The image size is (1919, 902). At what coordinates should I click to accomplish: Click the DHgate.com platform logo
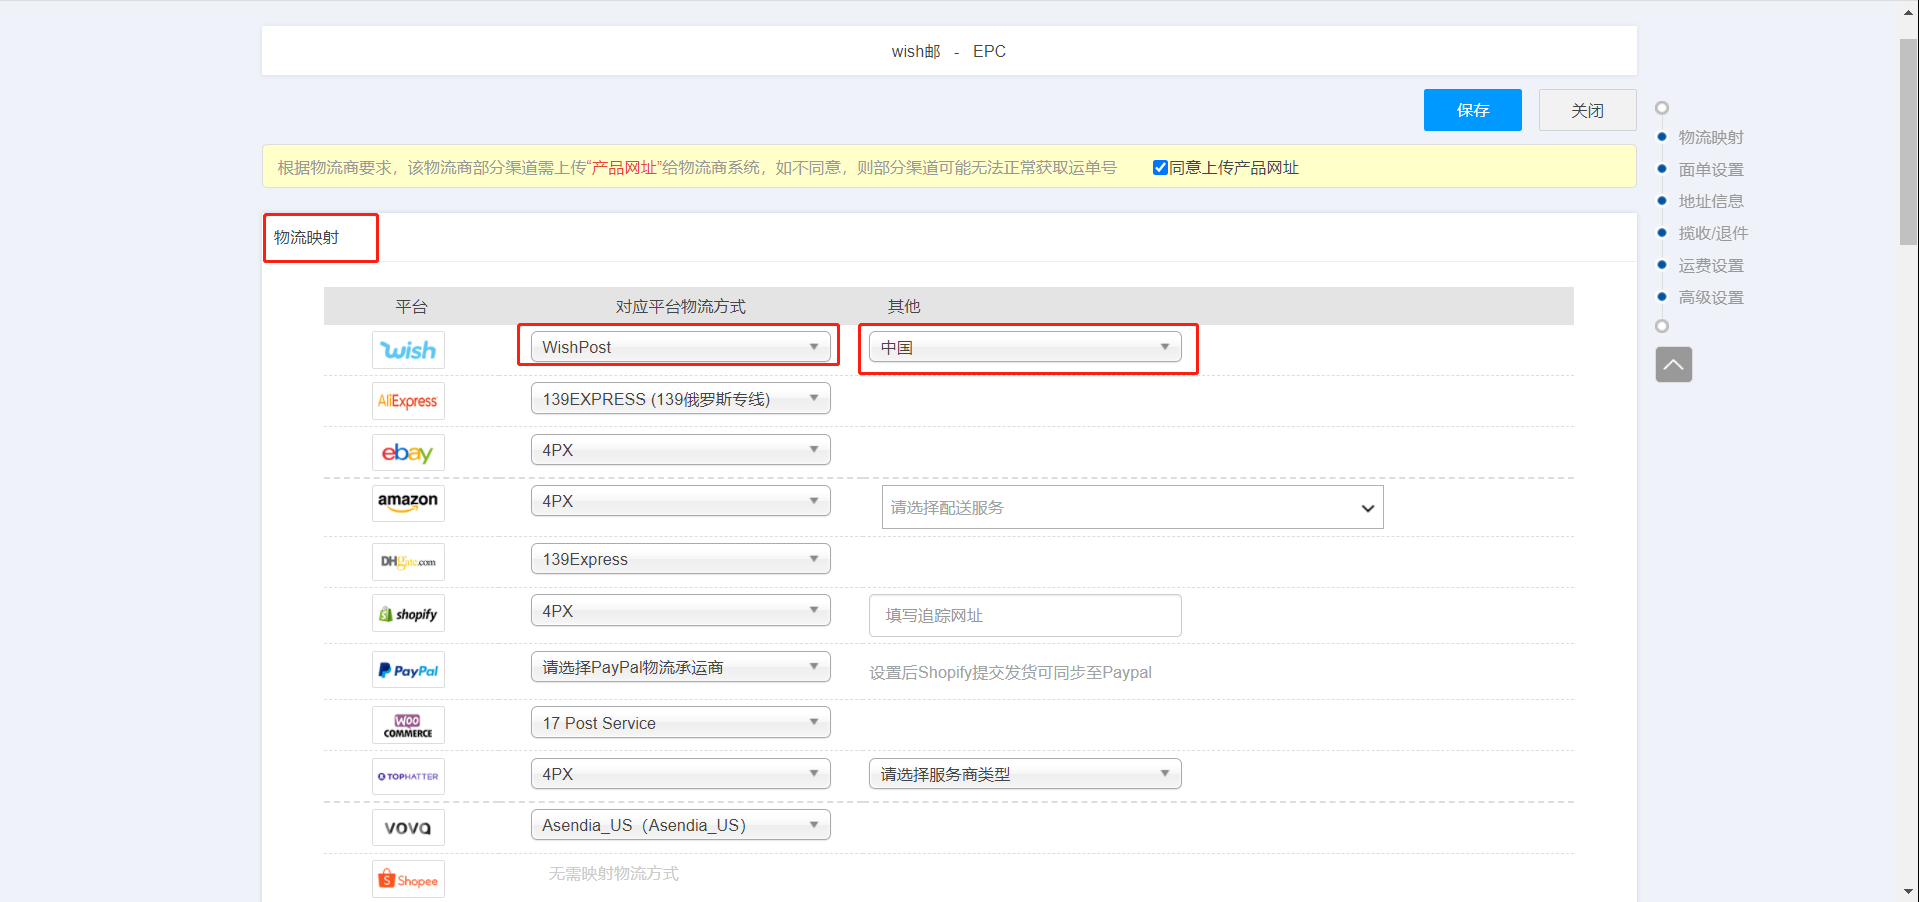[x=408, y=562]
